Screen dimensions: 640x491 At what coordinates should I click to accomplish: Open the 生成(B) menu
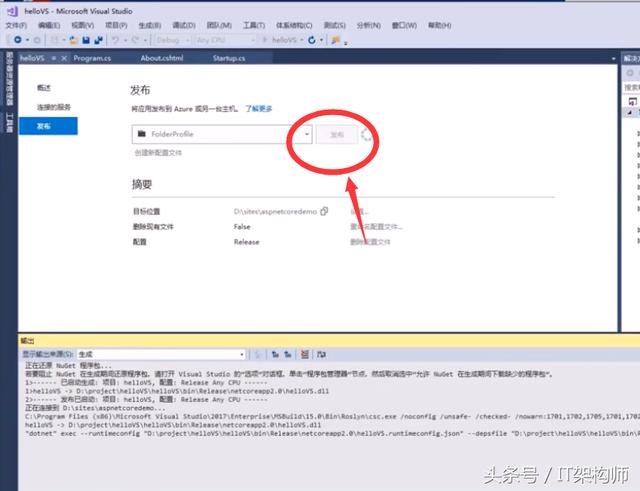(149, 25)
